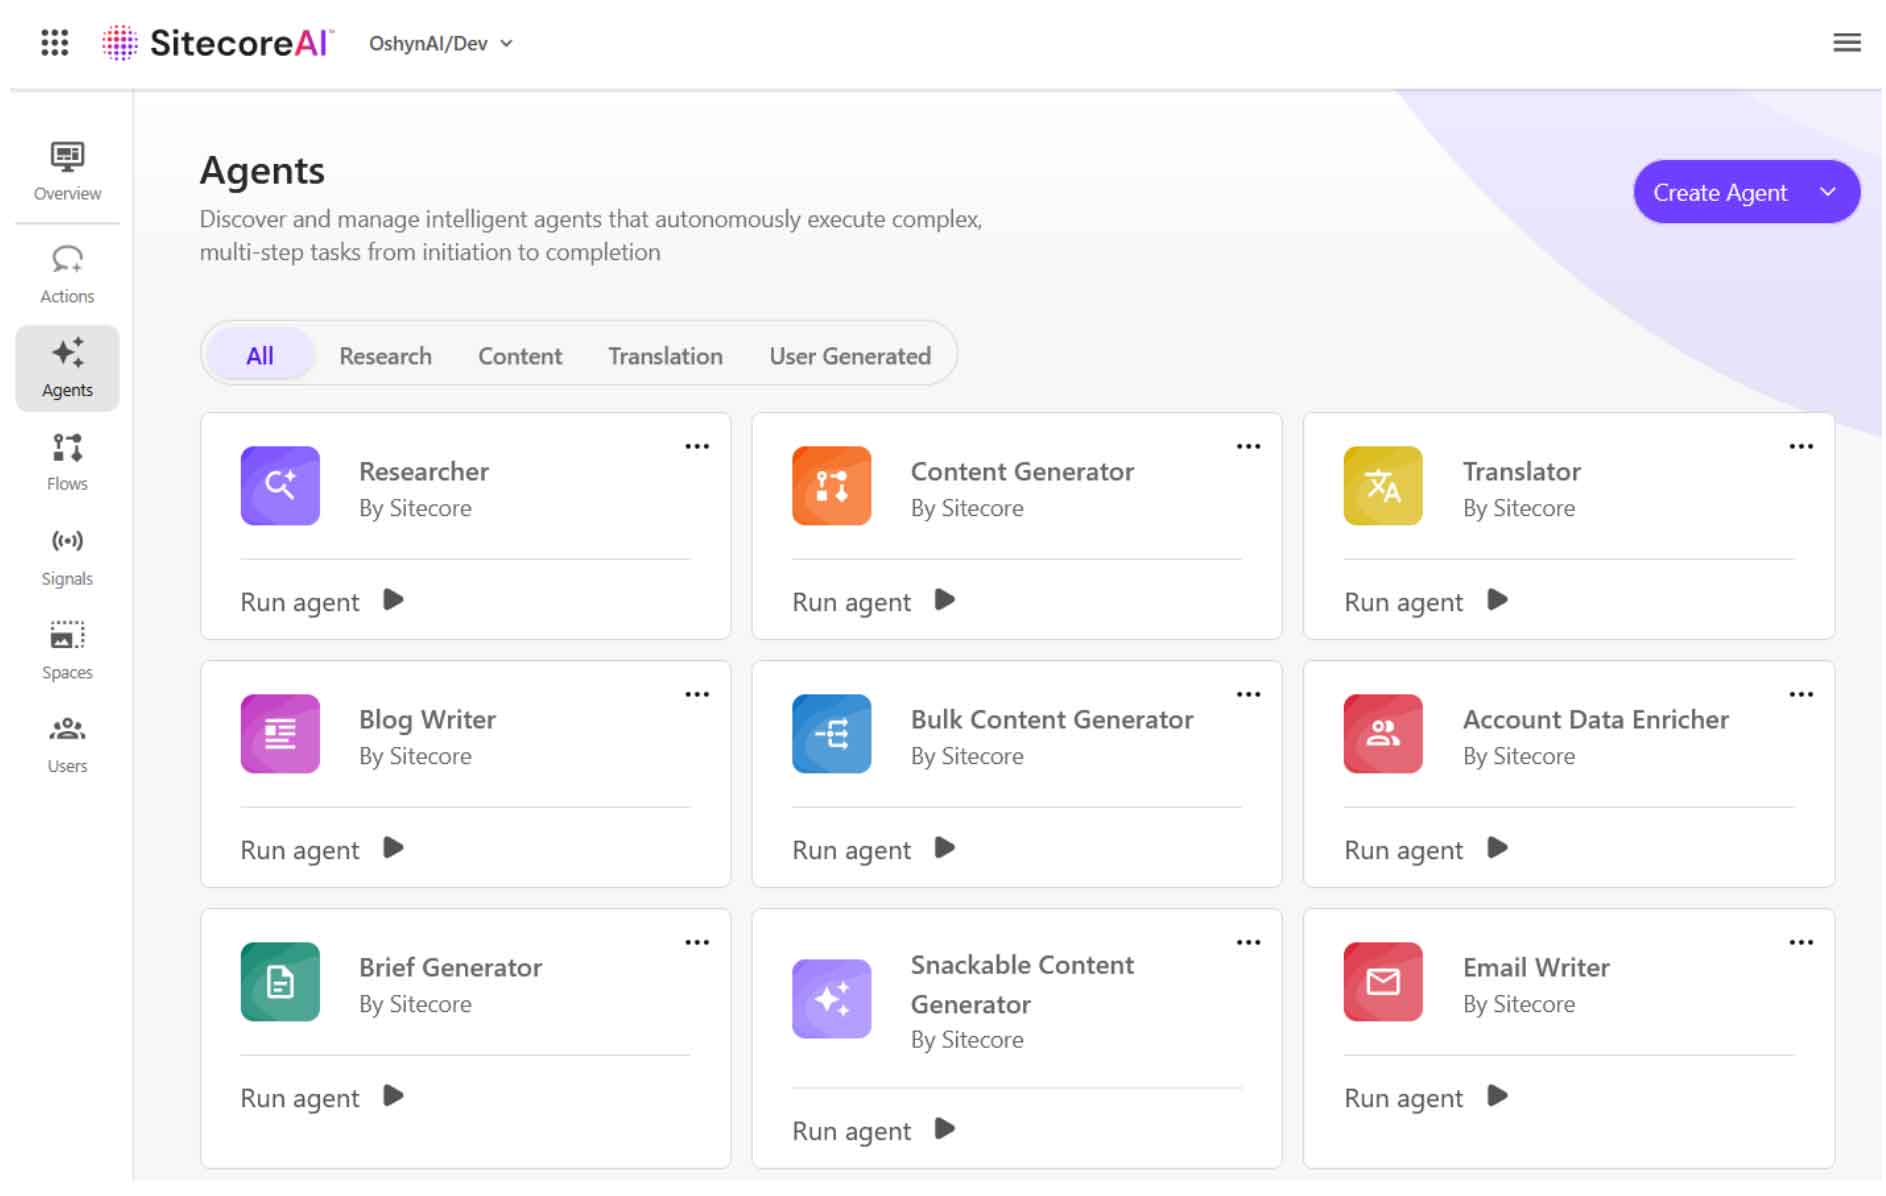Select the All filter tab
Screen dimensions: 1886x1196
point(260,356)
